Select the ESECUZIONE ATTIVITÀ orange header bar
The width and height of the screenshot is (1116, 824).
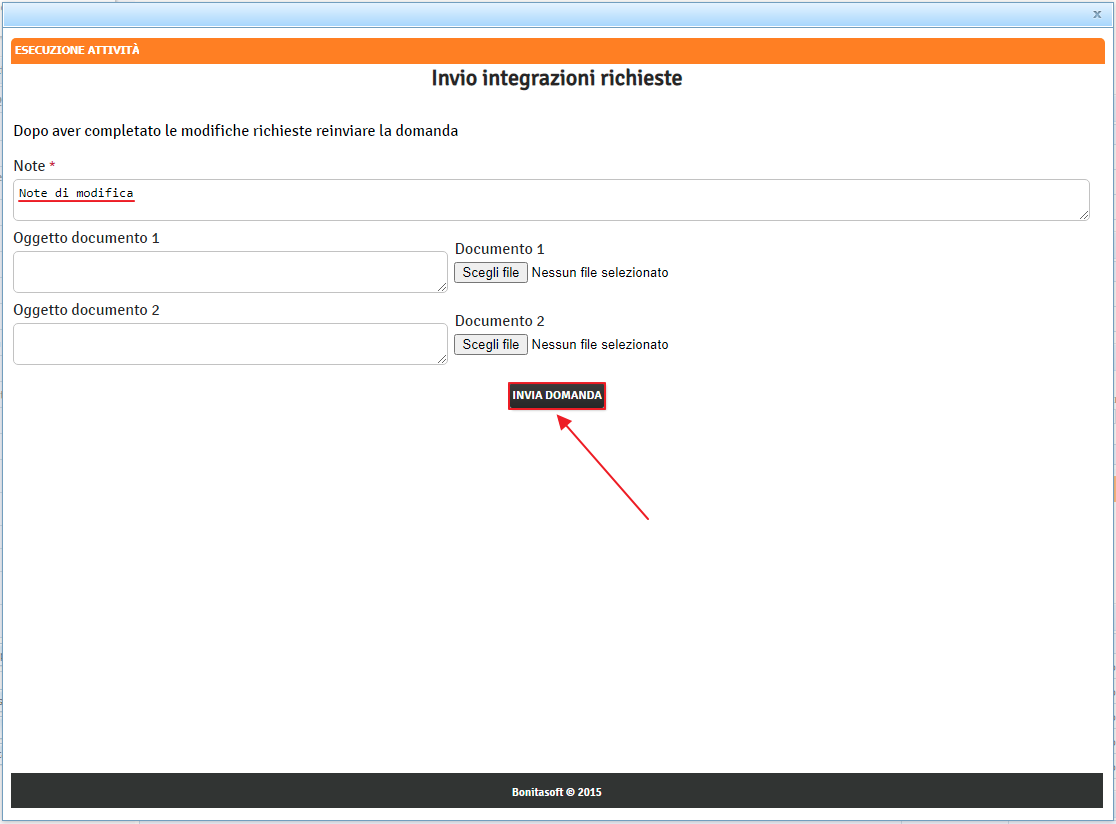(x=557, y=50)
